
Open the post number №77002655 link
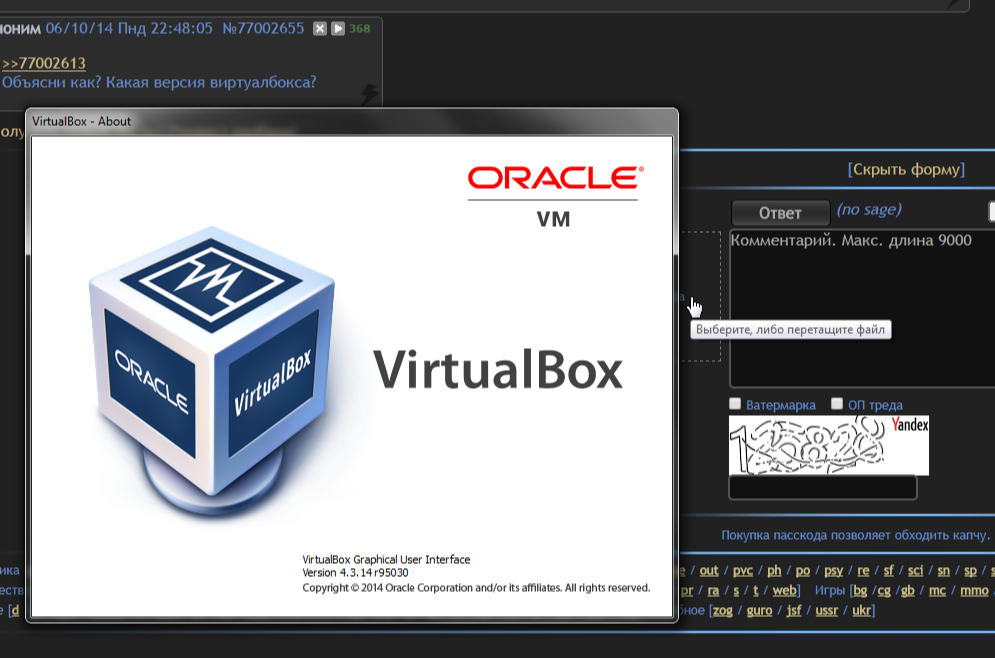click(x=263, y=29)
